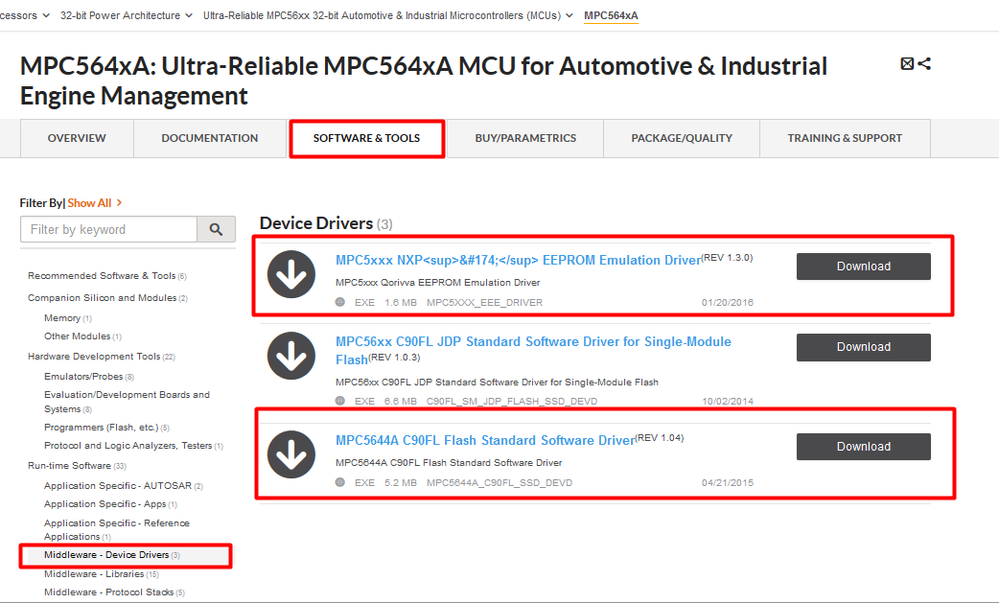Select the Emulators/Probes filter
Viewport: 999px width, 603px height.
click(x=83, y=377)
